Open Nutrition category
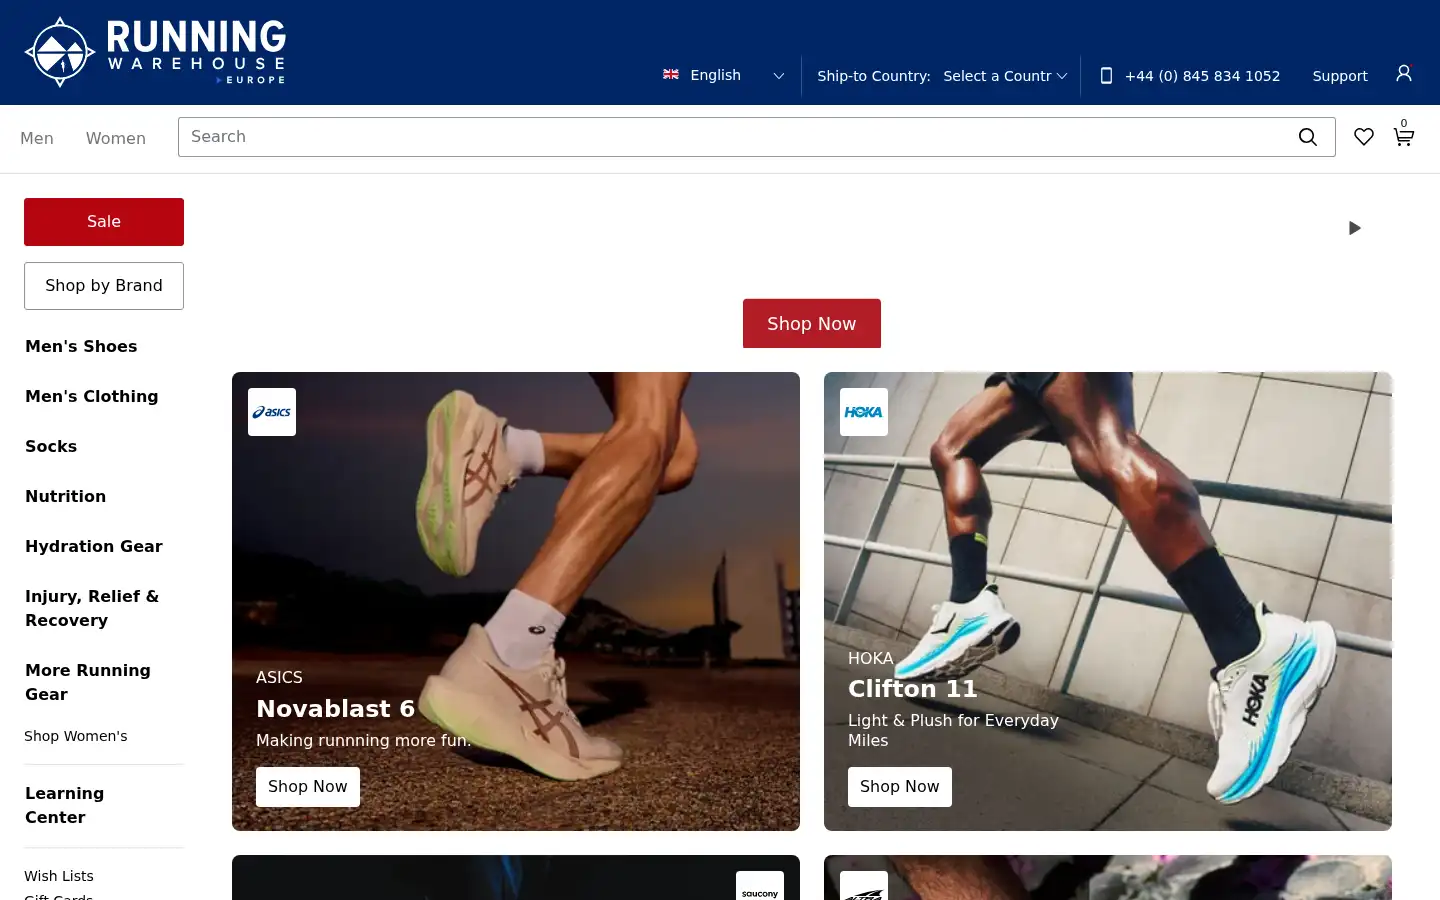This screenshot has height=900, width=1440. click(65, 497)
